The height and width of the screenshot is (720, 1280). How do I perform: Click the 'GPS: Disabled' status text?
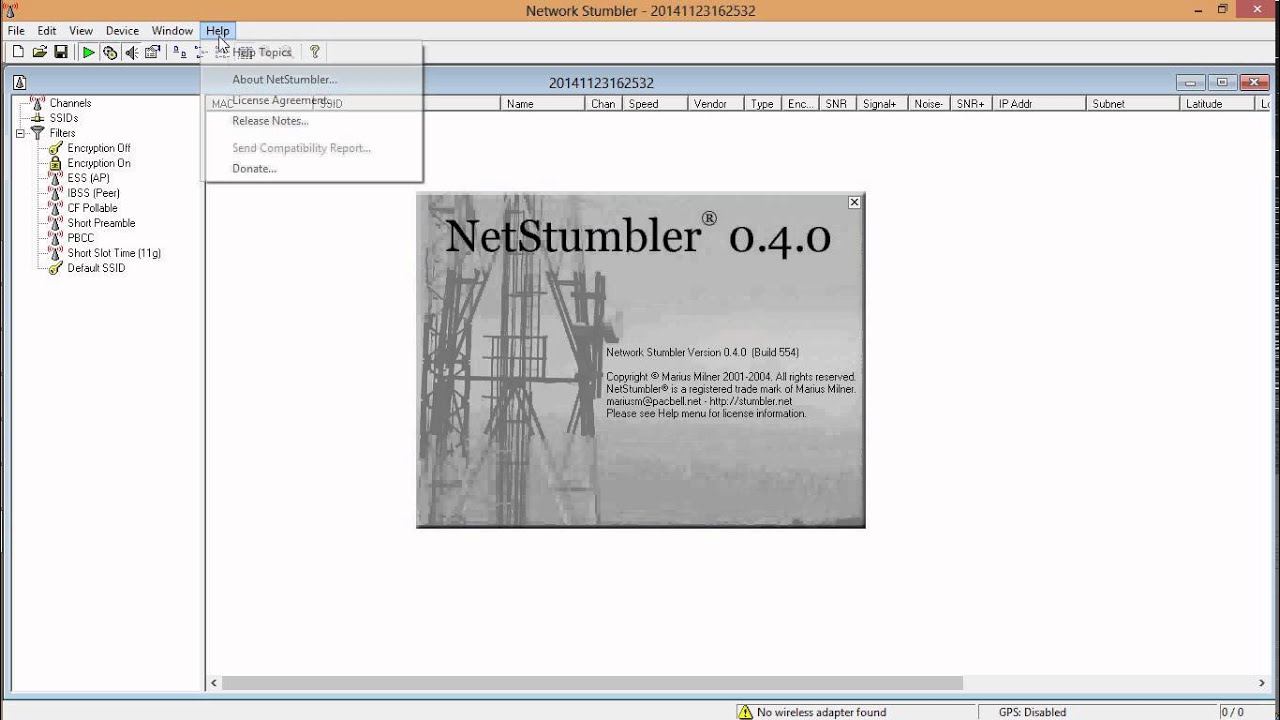pos(1032,712)
